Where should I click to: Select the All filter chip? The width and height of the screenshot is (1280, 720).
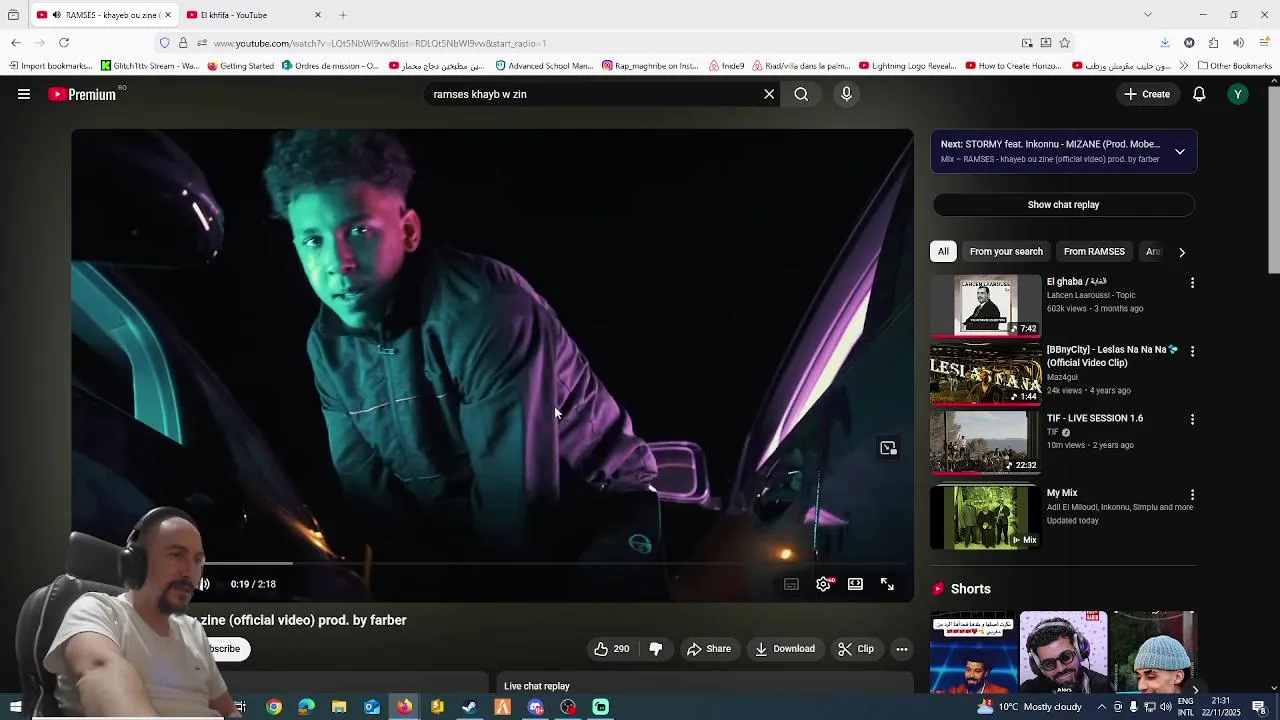(x=943, y=252)
